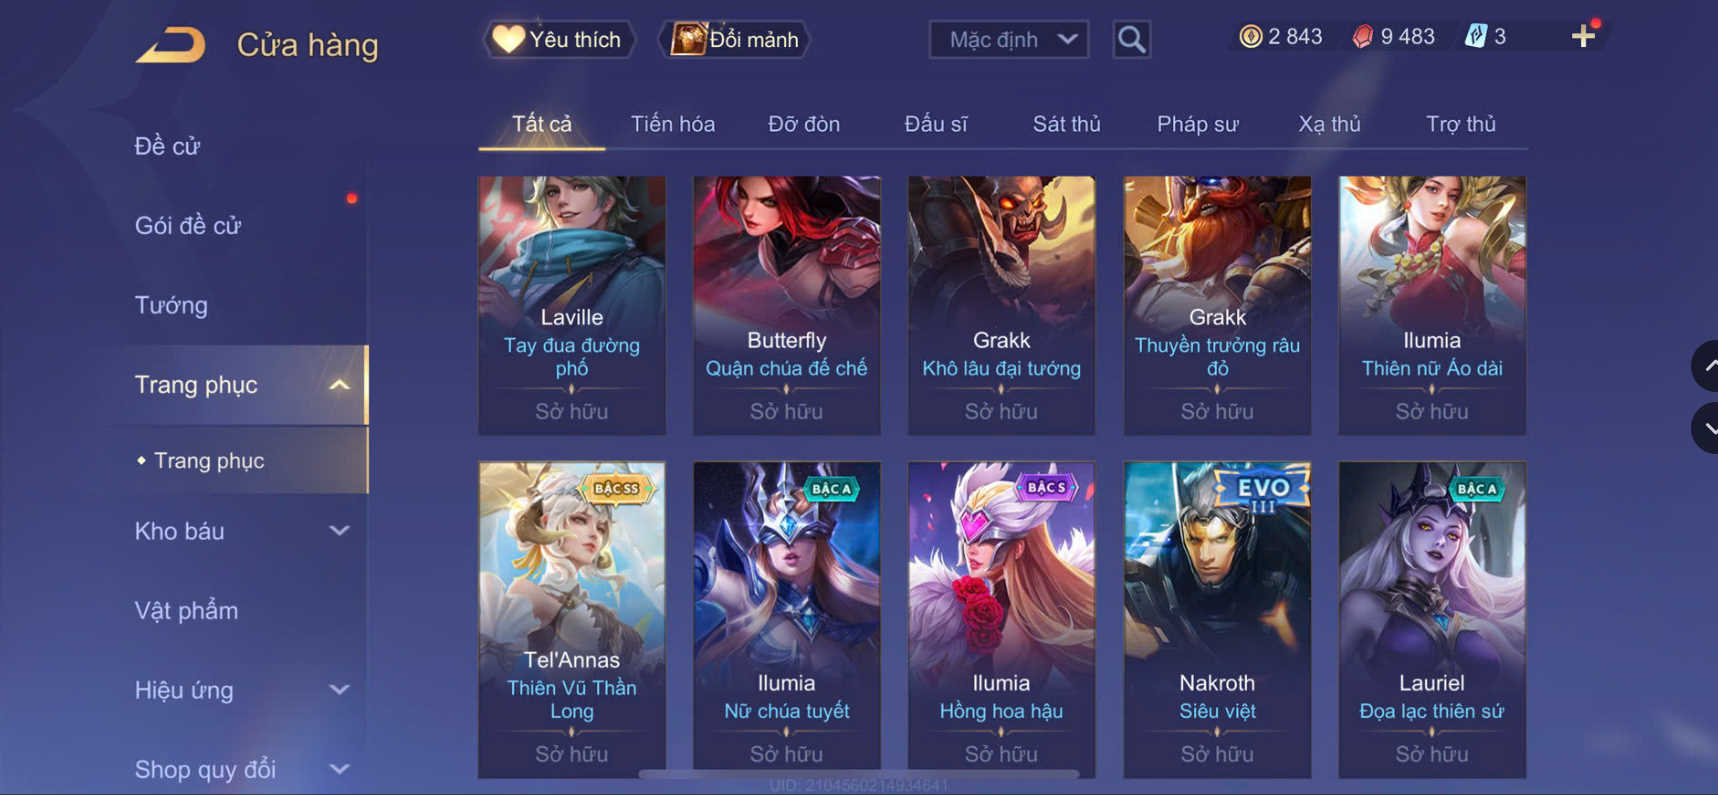This screenshot has height=795, width=1718.
Task: Open the search magnifier icon
Action: [1131, 40]
